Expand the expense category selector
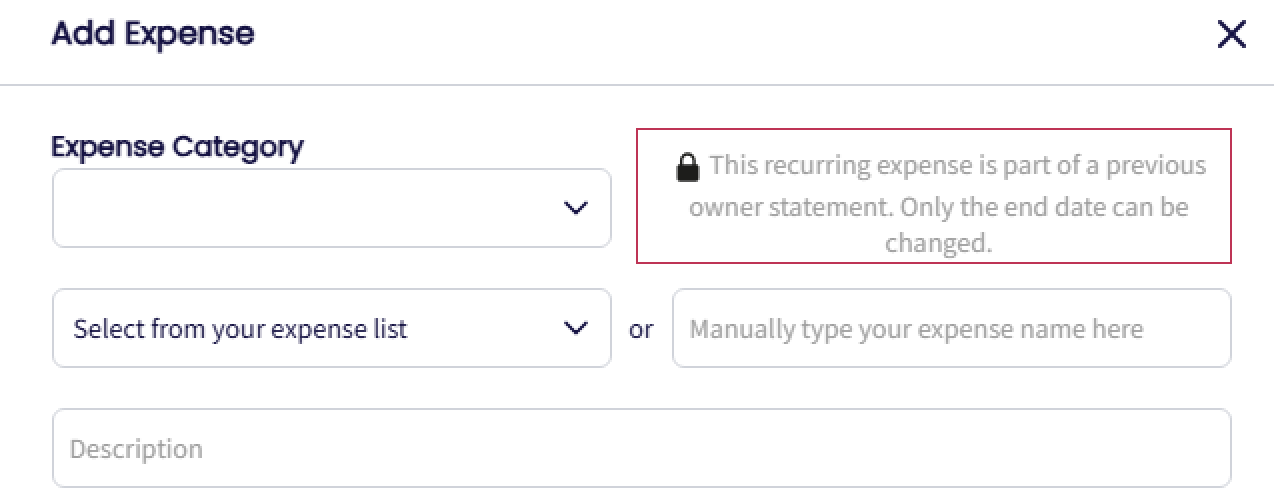This screenshot has width=1274, height=502. click(x=331, y=208)
